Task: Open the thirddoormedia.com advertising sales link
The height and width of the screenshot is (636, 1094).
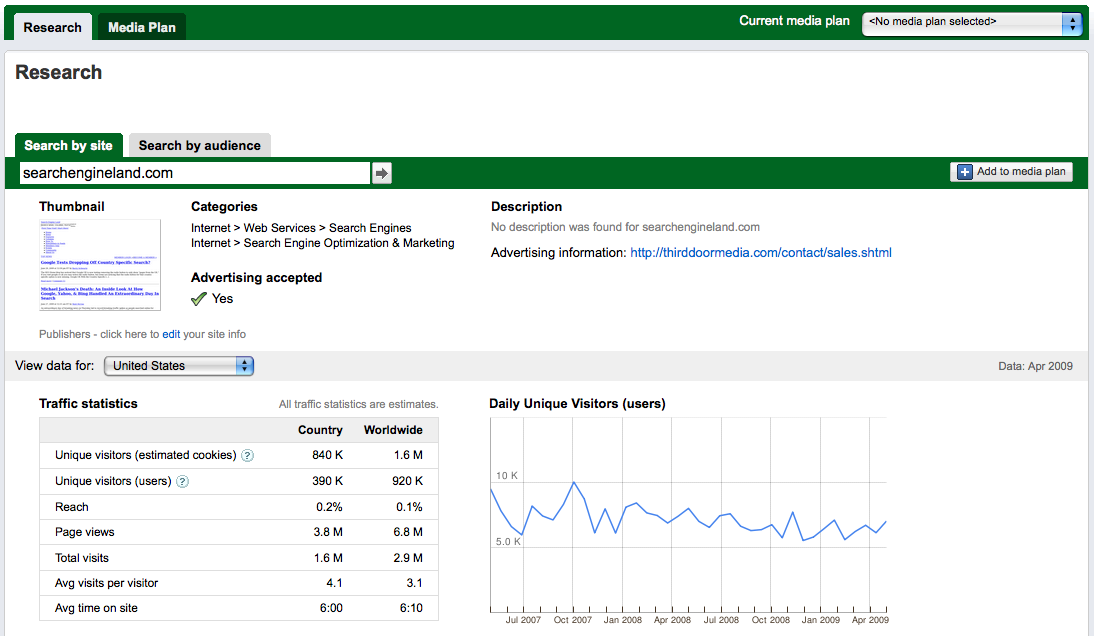Action: point(760,253)
